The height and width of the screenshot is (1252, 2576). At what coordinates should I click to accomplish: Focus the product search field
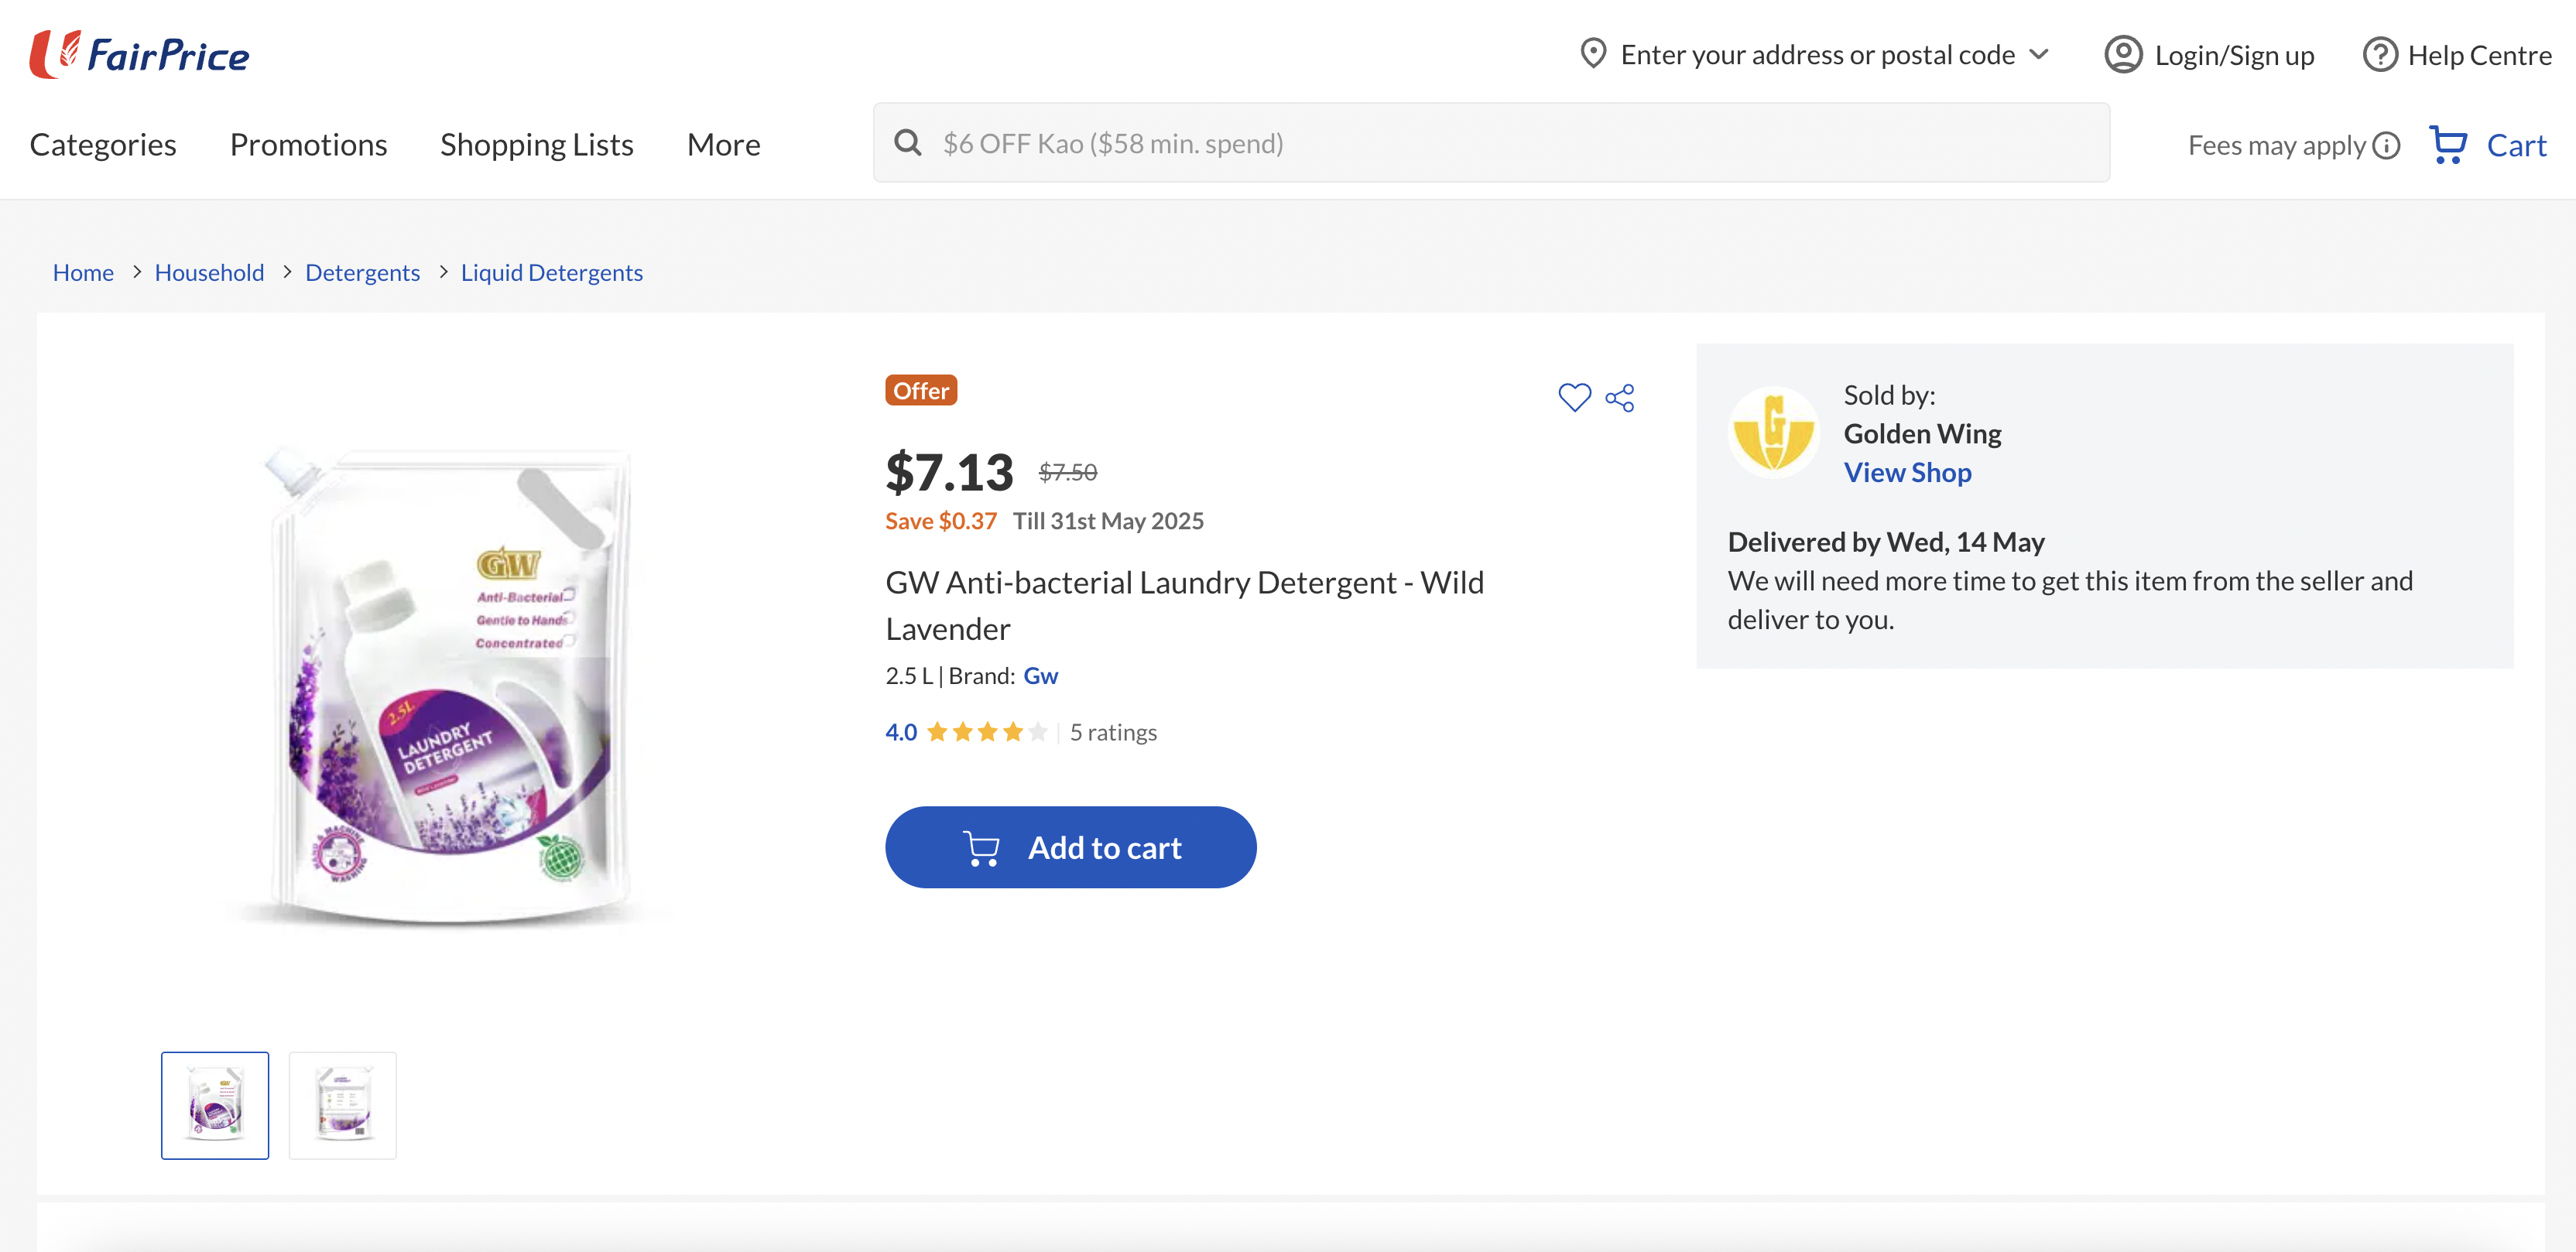coord(1491,143)
